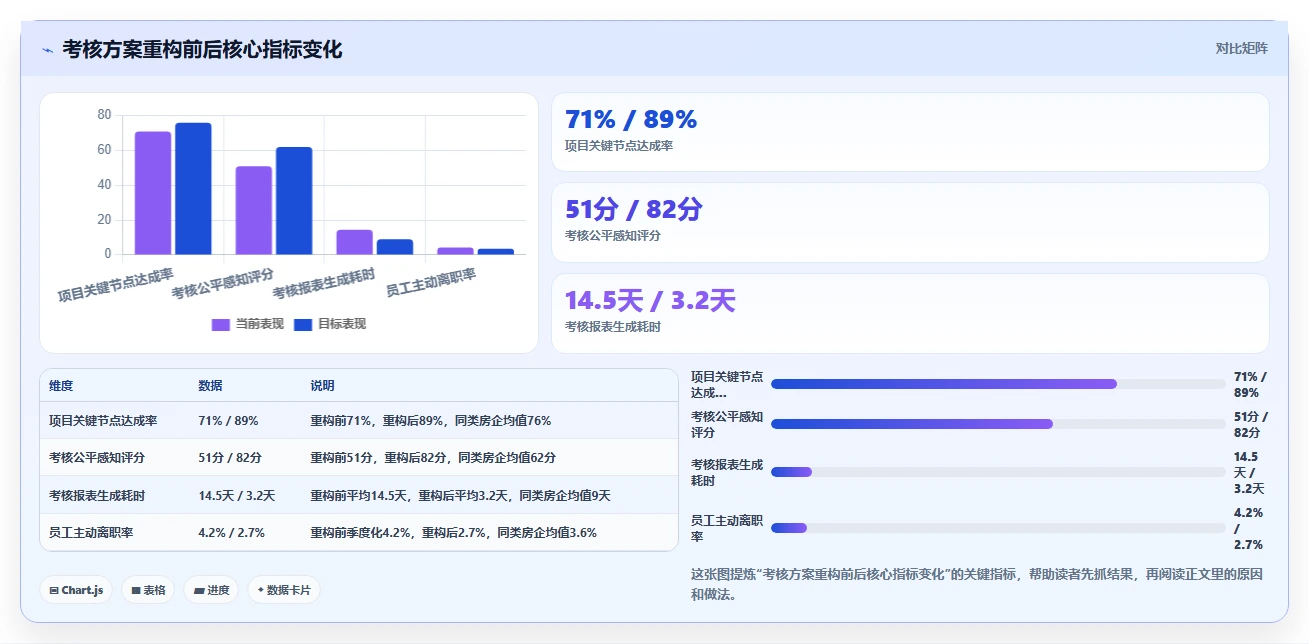Select the 51分 / 82分 metric card
The height and width of the screenshot is (644, 1309).
coord(910,222)
